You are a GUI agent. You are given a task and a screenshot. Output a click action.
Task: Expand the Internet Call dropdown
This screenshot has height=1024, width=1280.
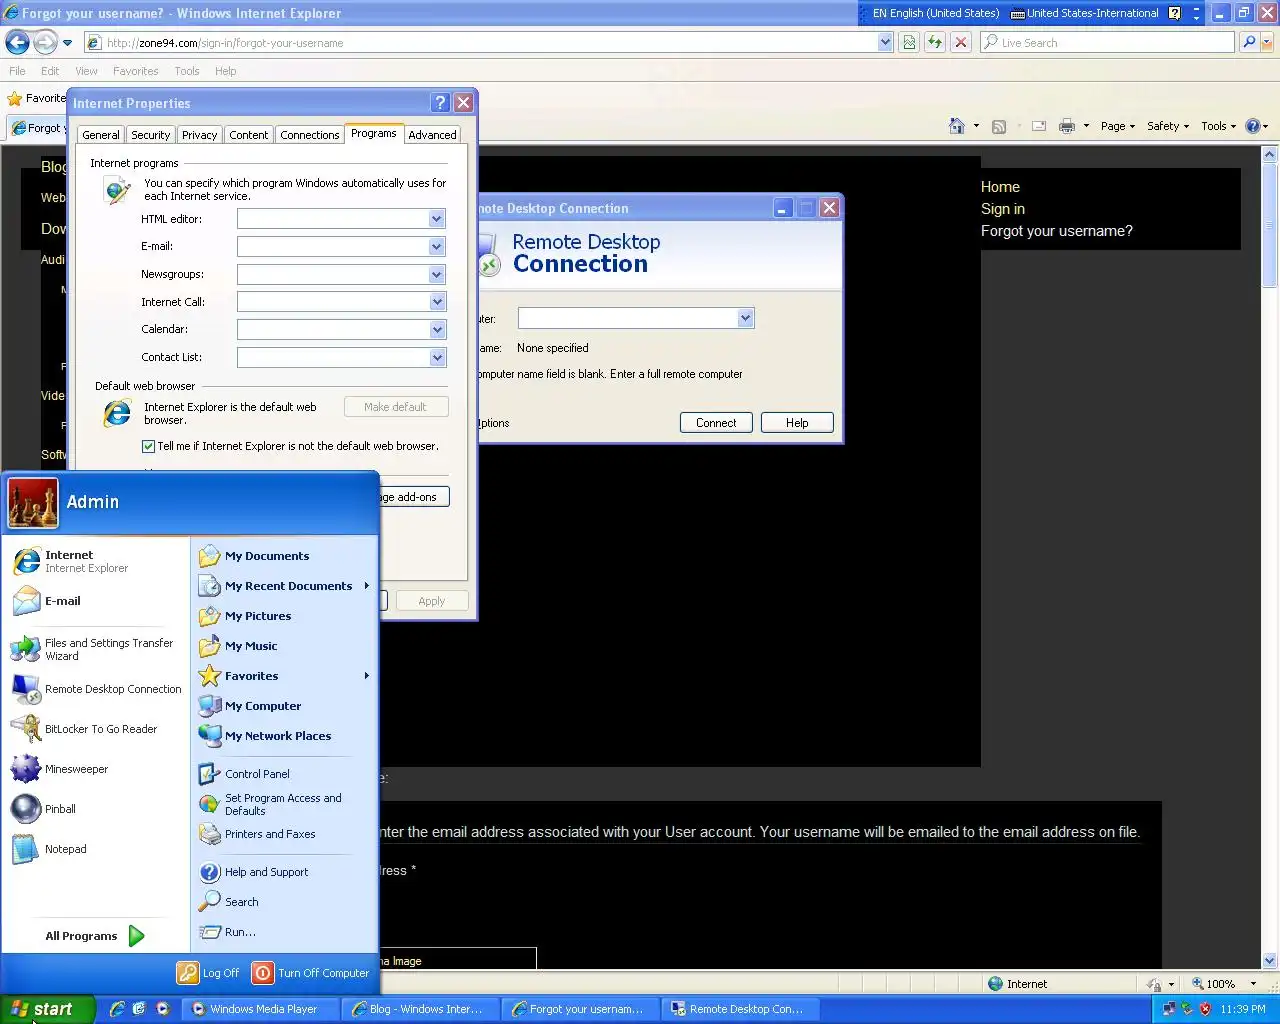(x=437, y=302)
